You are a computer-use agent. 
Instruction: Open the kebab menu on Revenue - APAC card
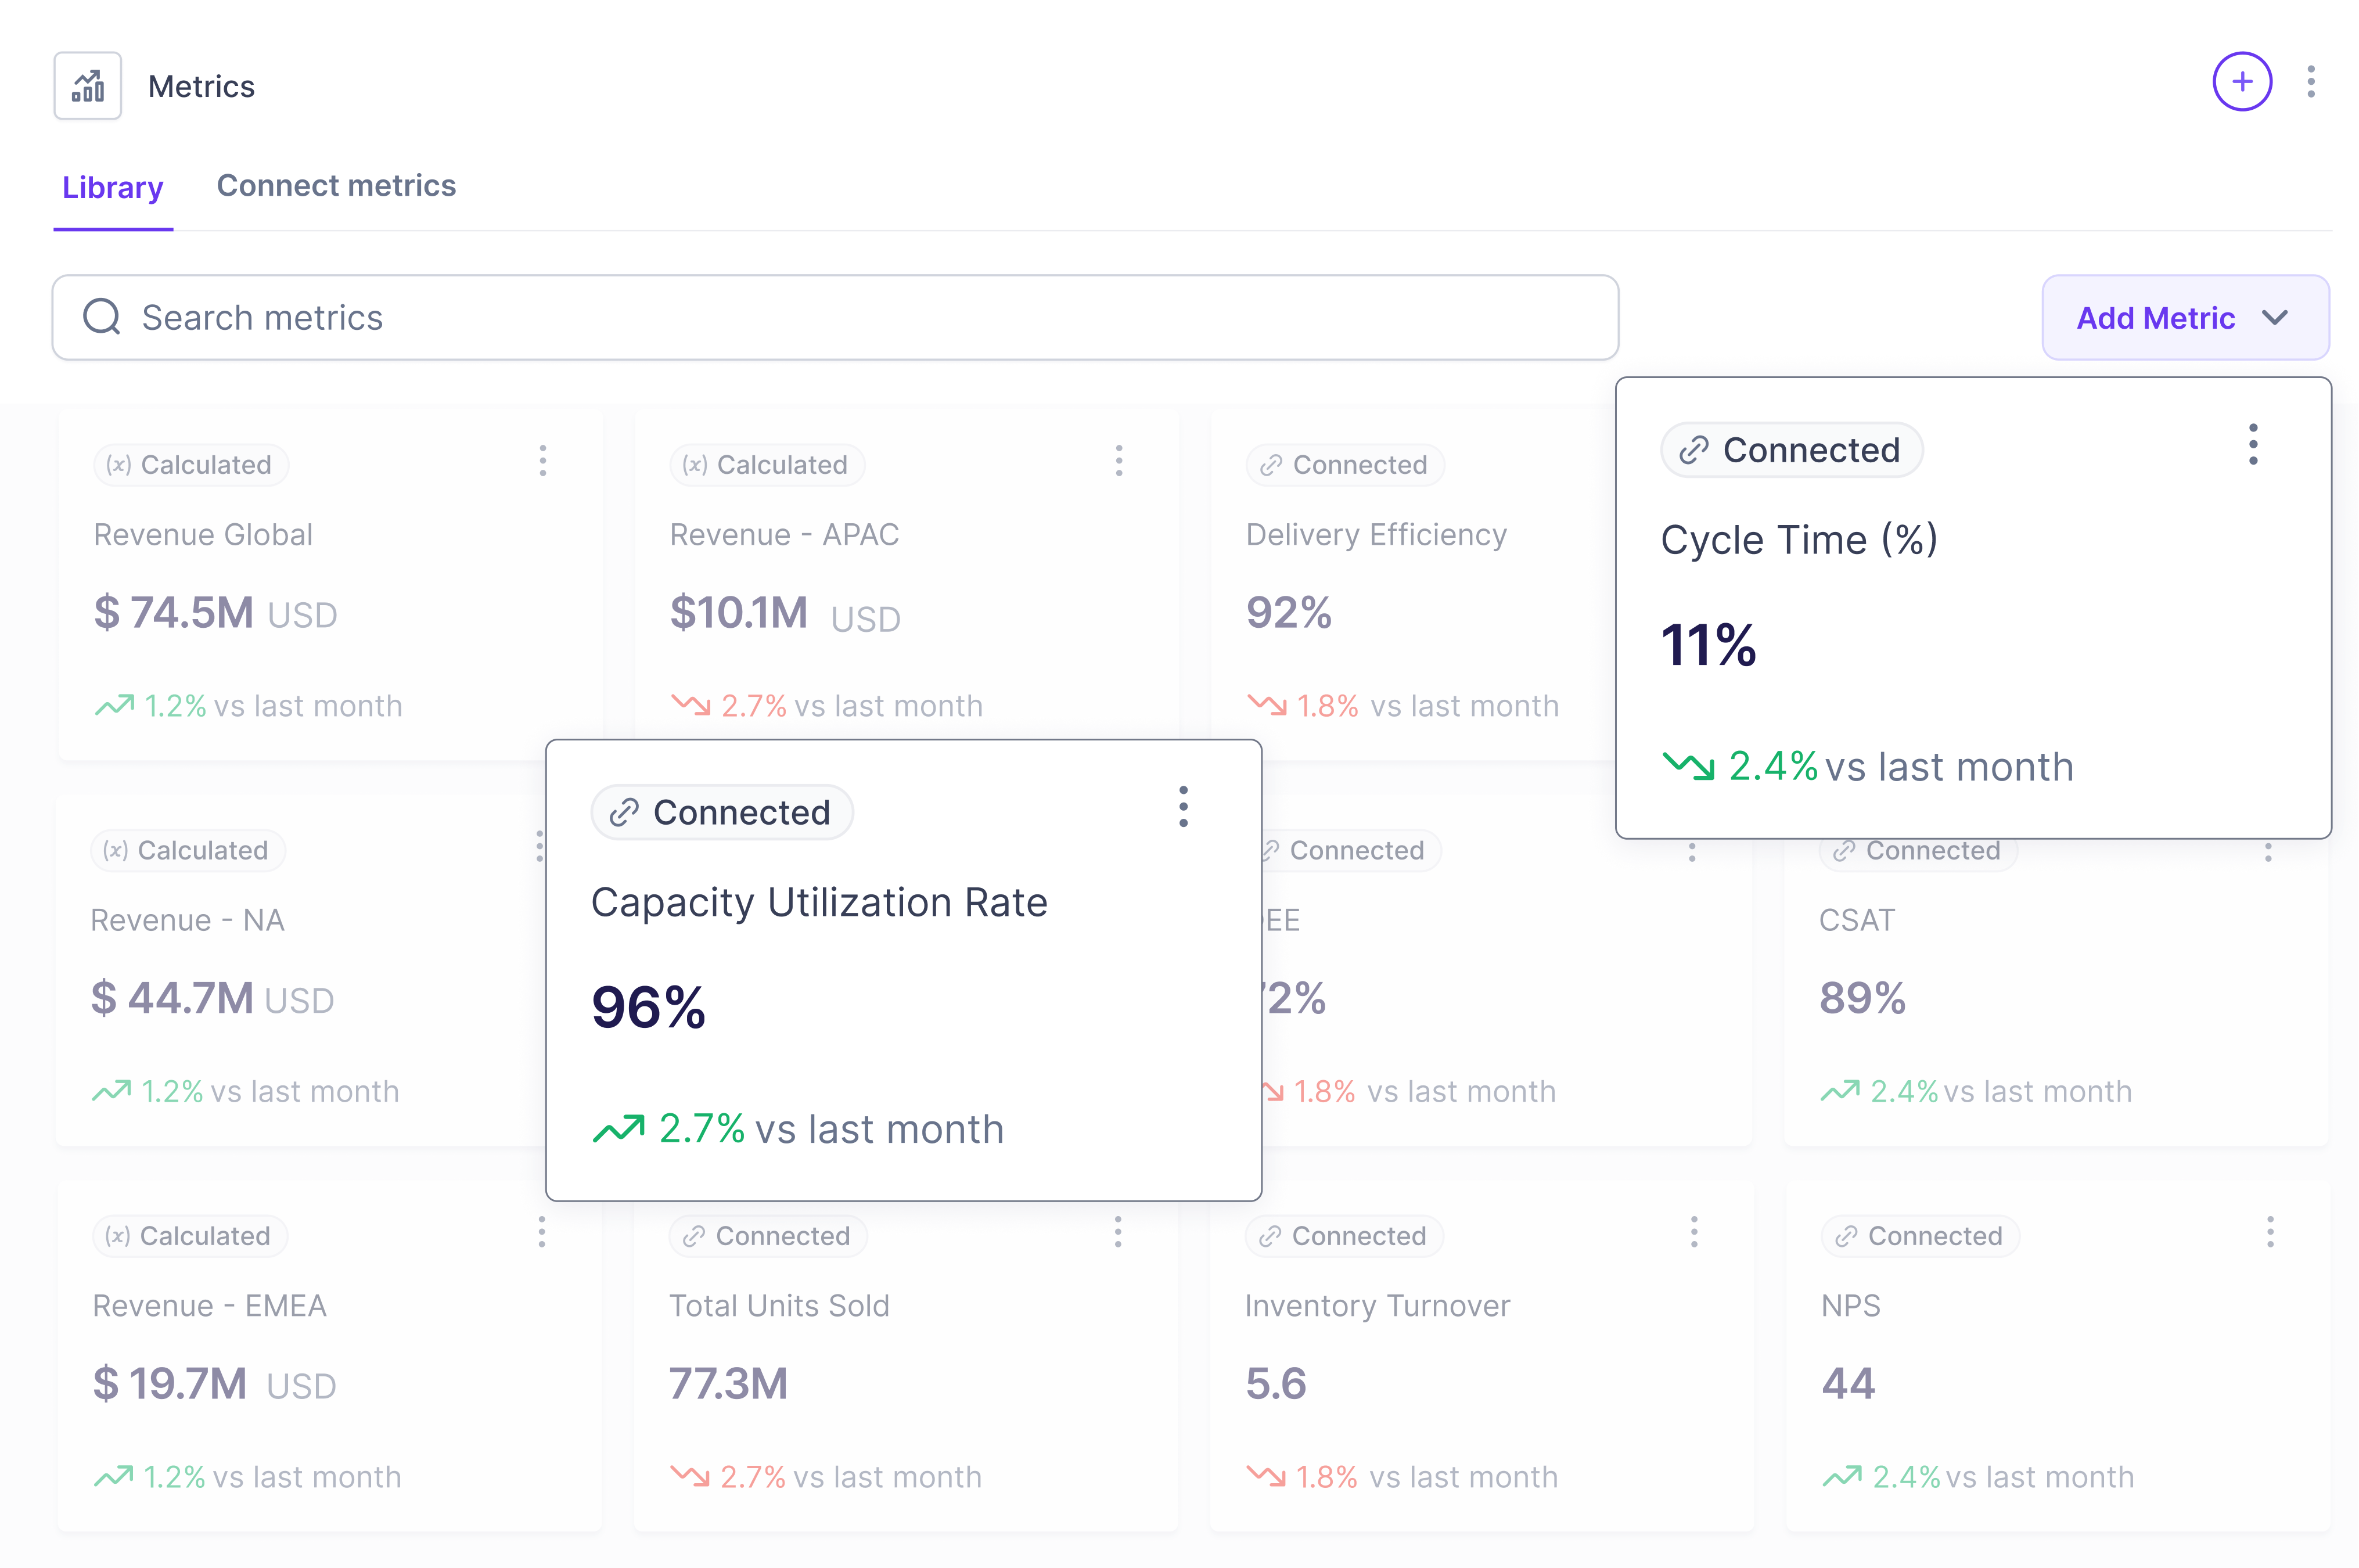[1118, 462]
